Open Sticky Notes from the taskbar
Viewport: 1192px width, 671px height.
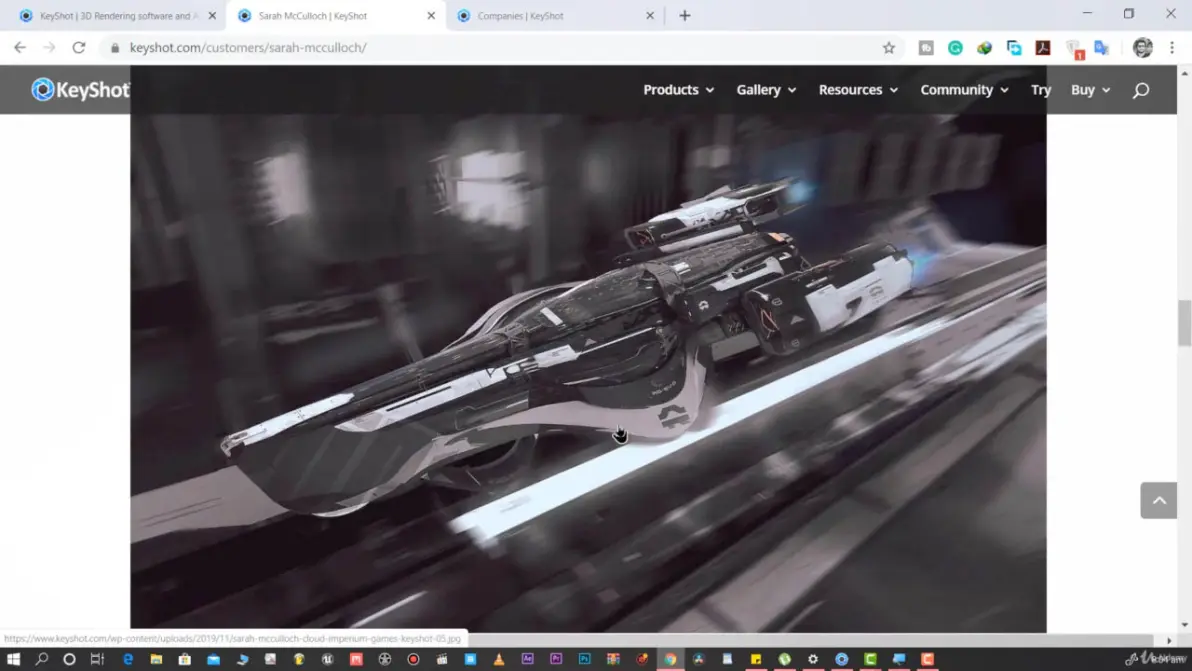coord(756,659)
